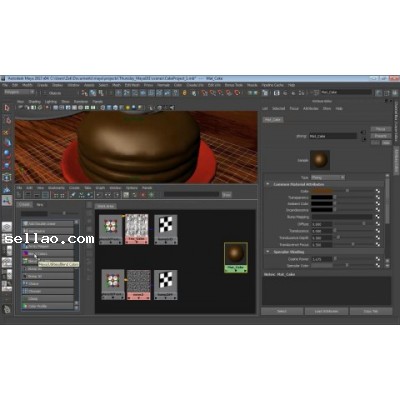400x400 pixels.
Task: Open the Polygons menu set dropdown
Action: (x=19, y=92)
